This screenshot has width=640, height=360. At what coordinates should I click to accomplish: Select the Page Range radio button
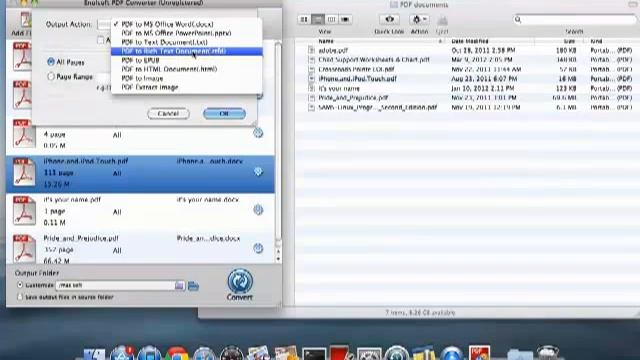51,76
